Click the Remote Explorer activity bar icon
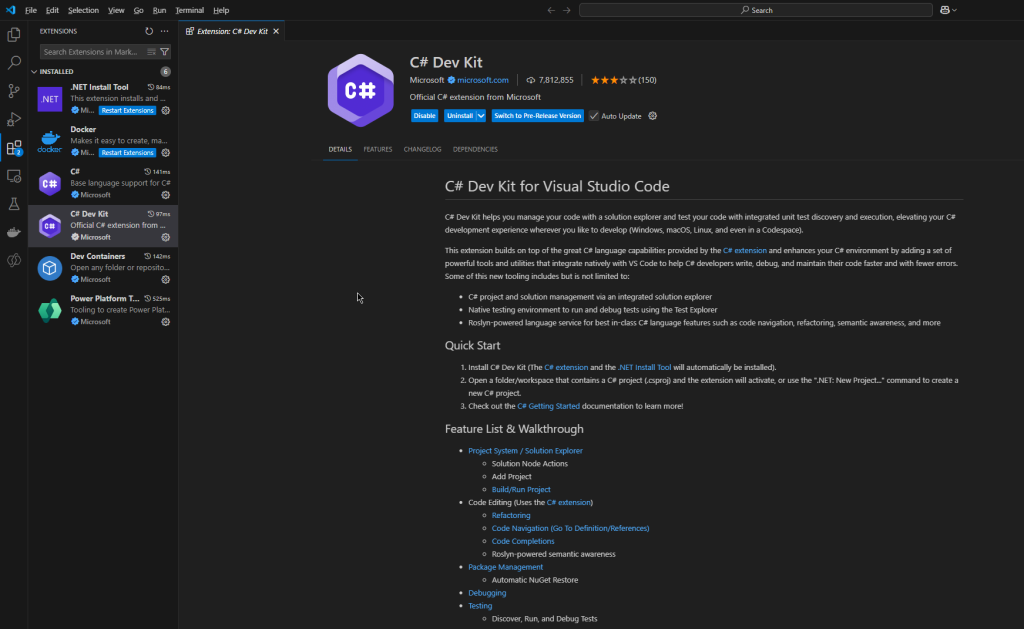The height and width of the screenshot is (629, 1024). tap(14, 176)
